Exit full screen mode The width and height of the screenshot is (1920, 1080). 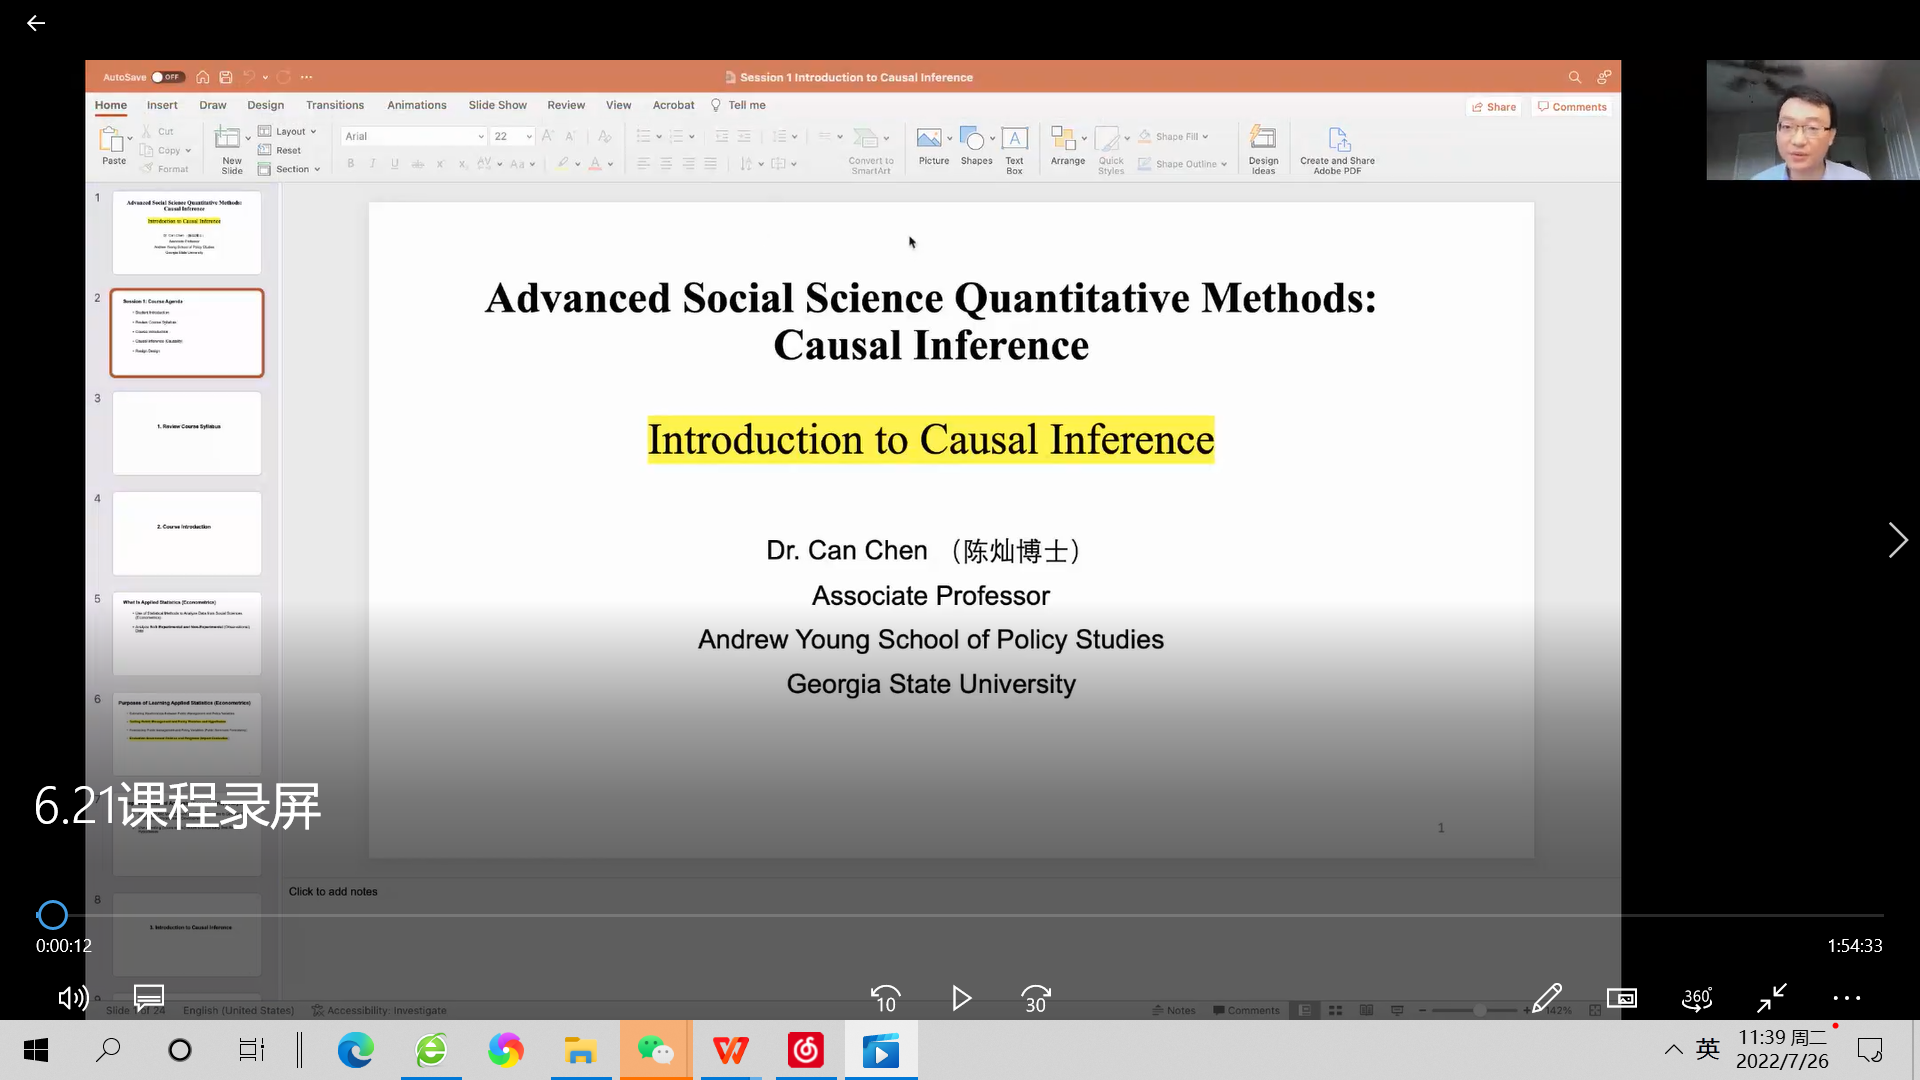click(1772, 998)
